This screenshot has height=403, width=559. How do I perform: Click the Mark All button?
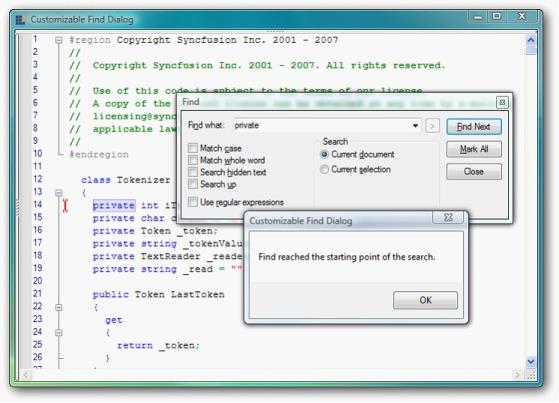pyautogui.click(x=474, y=149)
